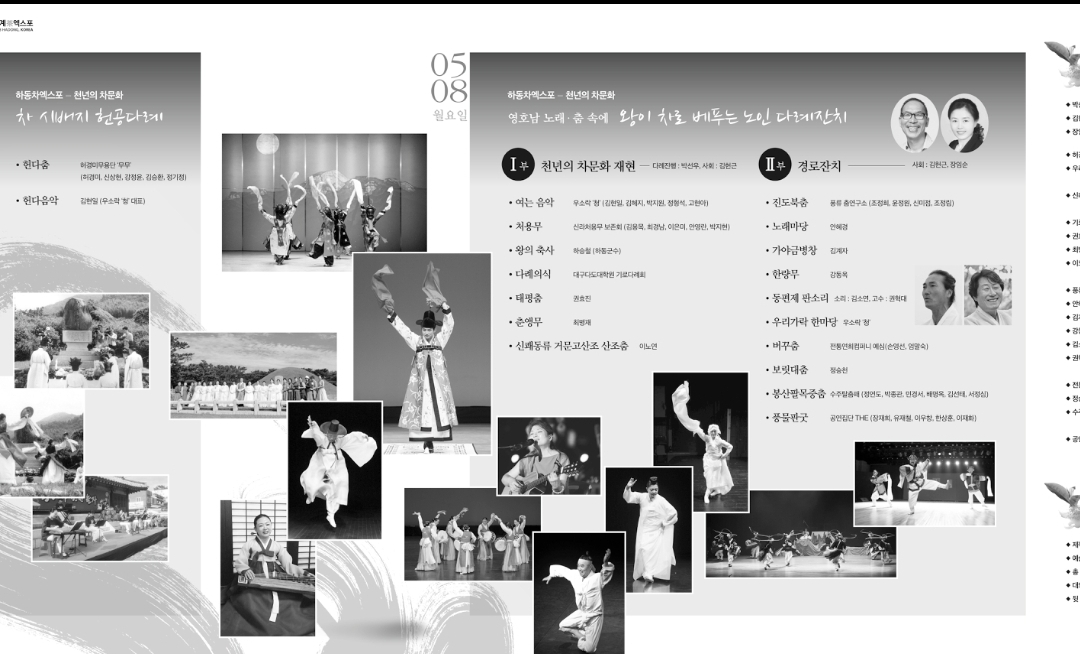This screenshot has width=1080, height=654.
Task: Click the '사회 : 김현근, 장임순' credit
Action: pos(939,165)
